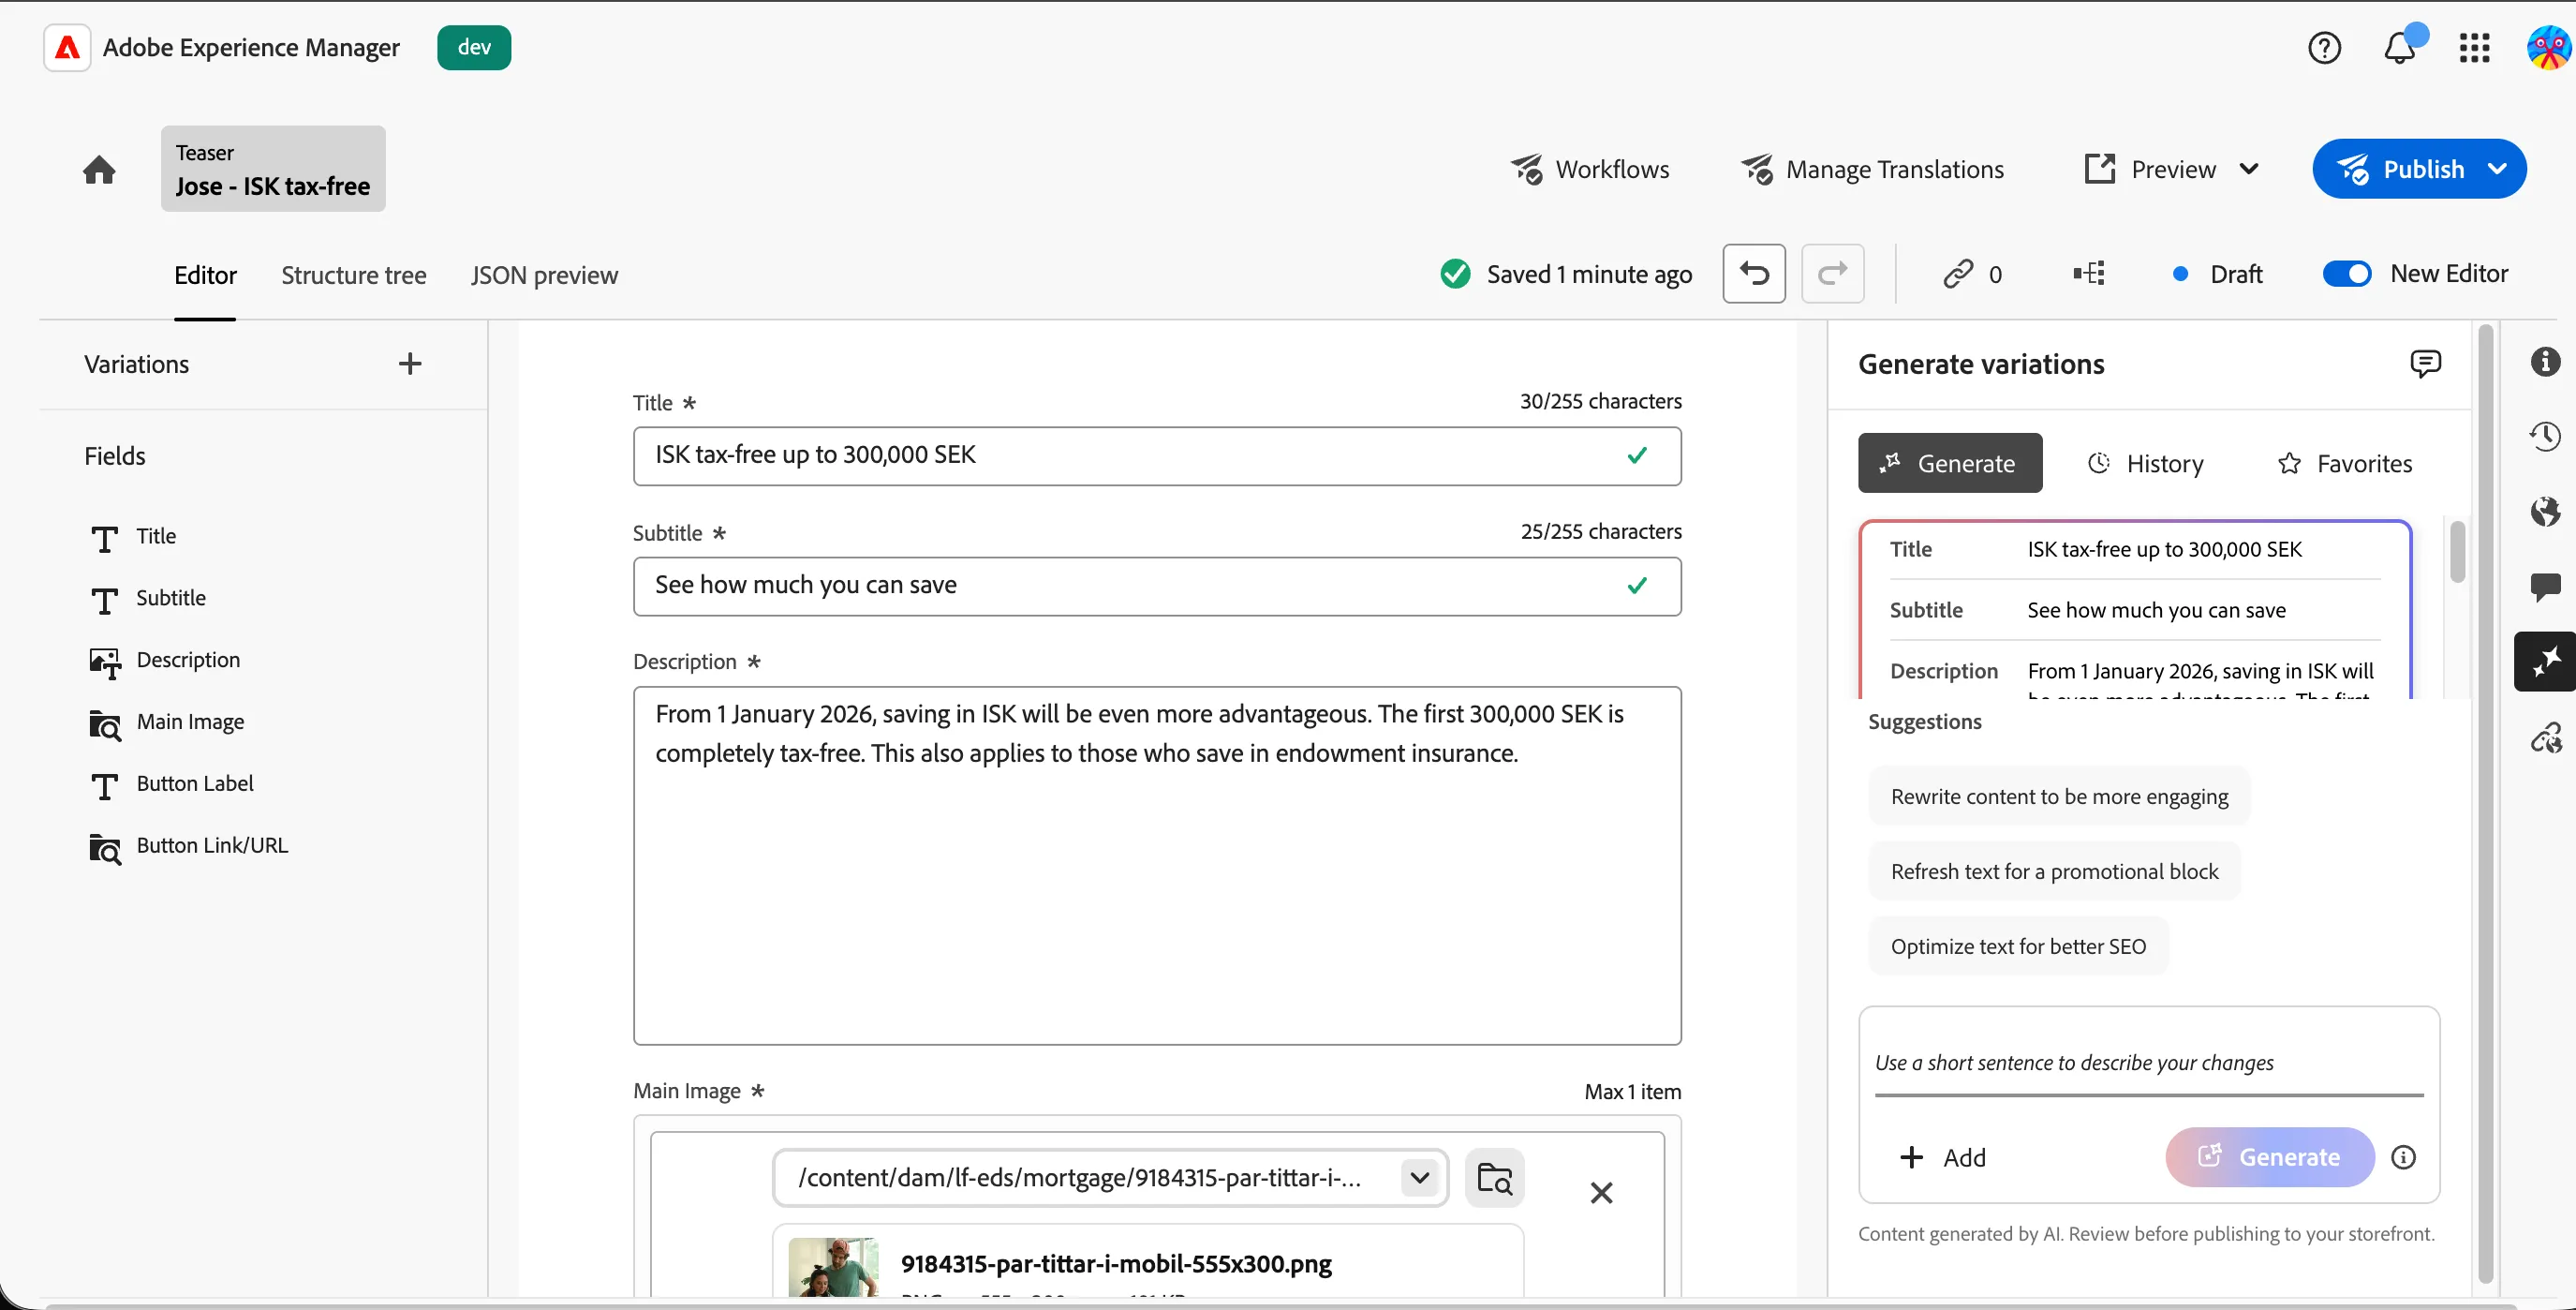Viewport: 2576px width, 1310px height.
Task: Open the Favorites tab
Action: click(x=2344, y=463)
